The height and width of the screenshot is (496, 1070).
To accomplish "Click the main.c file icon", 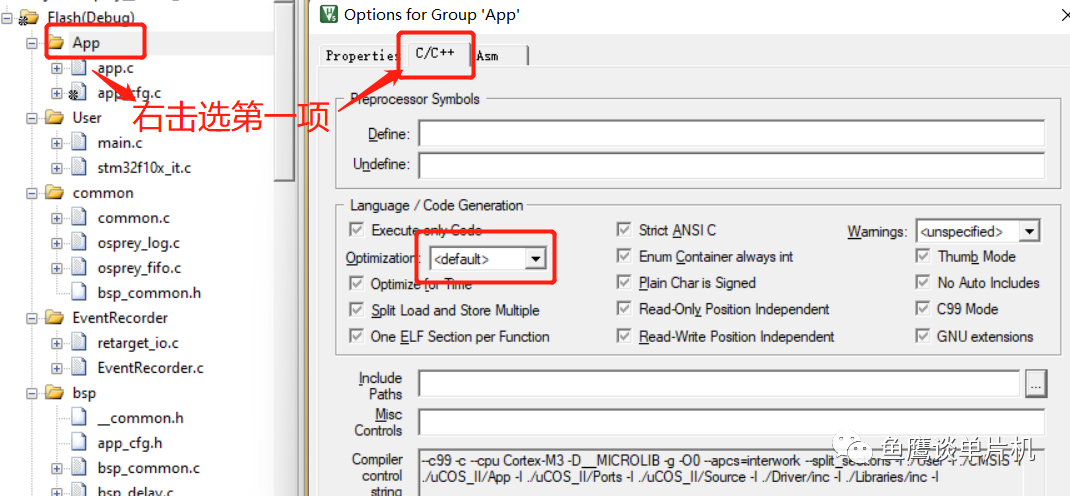I will [x=80, y=143].
